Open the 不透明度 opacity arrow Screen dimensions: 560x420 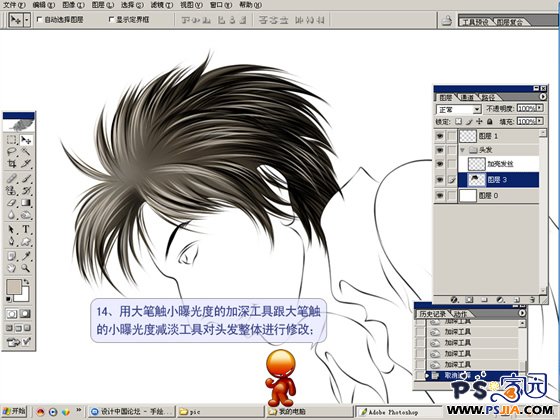pyautogui.click(x=540, y=108)
